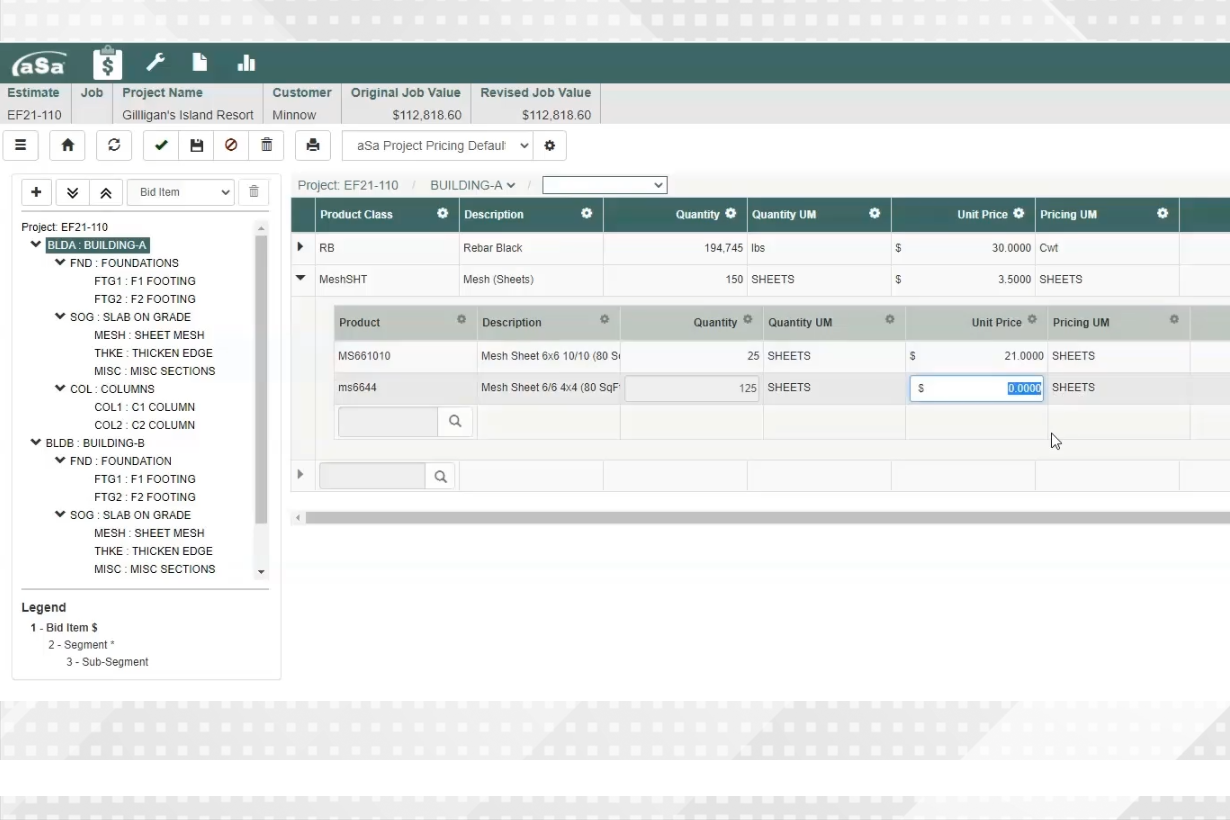The image size is (1230, 820).
Task: Open the hamburger menu button
Action: (20, 145)
